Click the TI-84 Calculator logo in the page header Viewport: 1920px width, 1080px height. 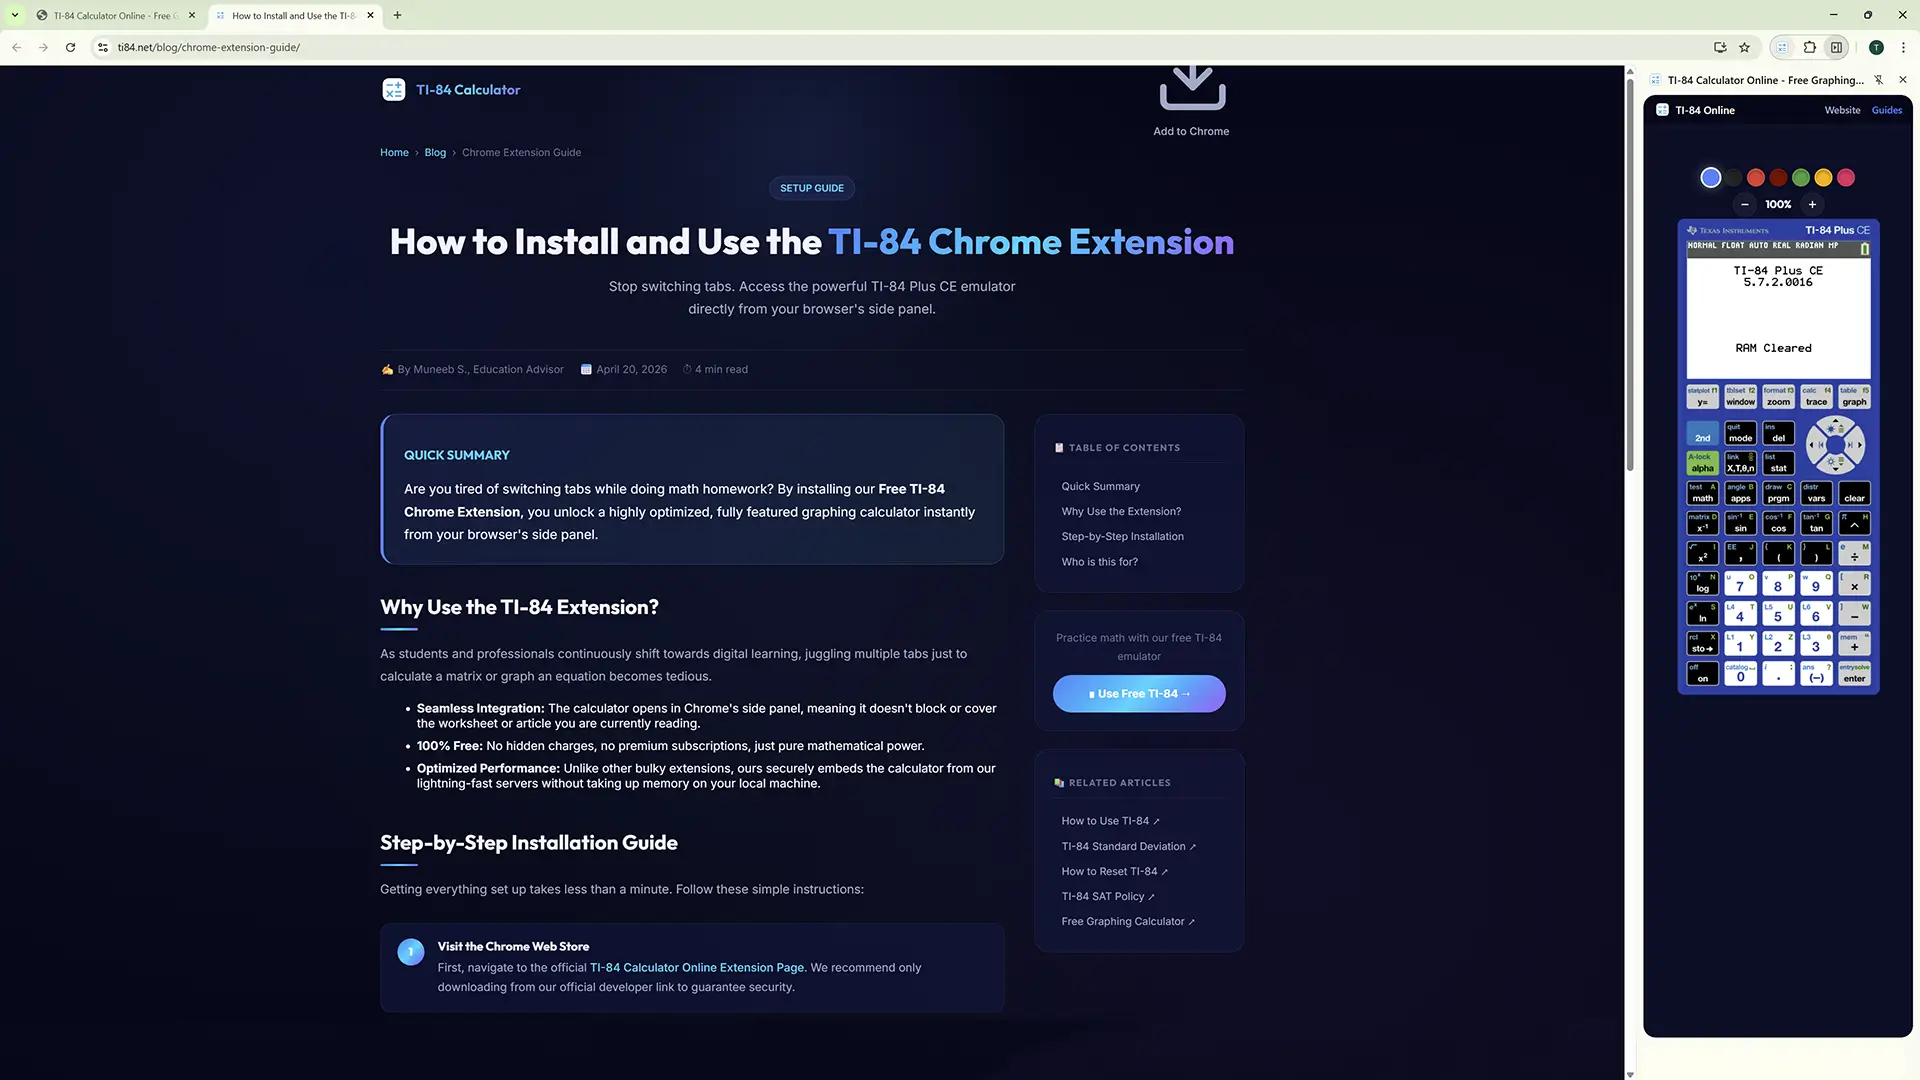tap(451, 90)
